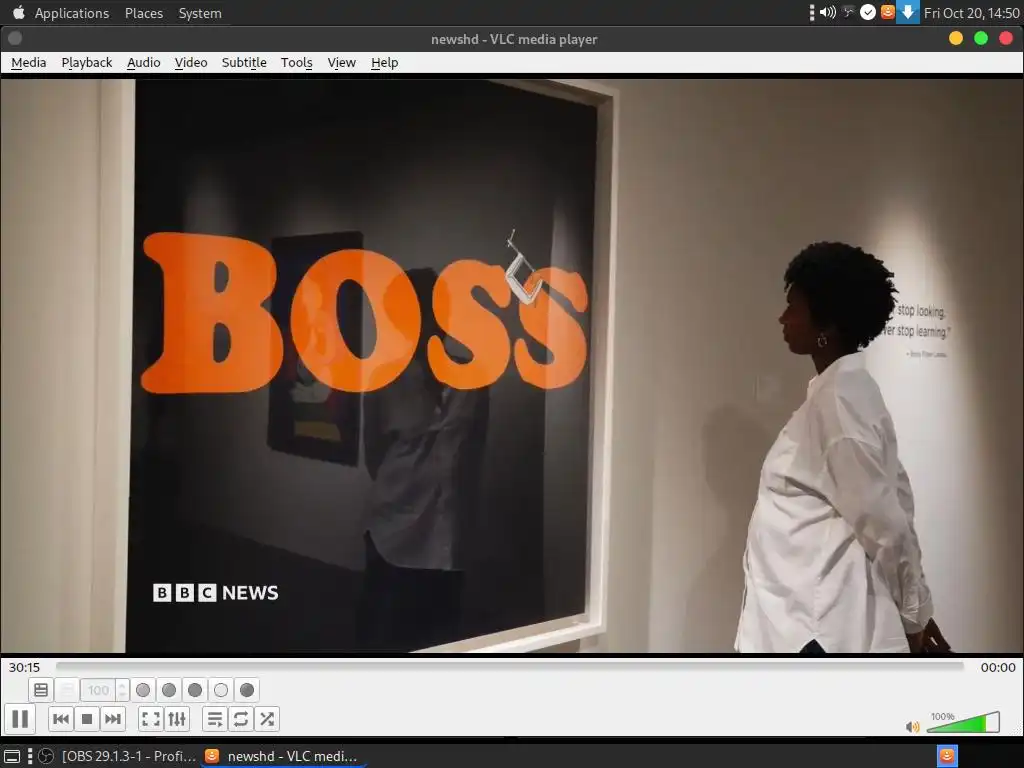Click the blue download arrow tray icon
The image size is (1024, 768).
click(x=908, y=12)
